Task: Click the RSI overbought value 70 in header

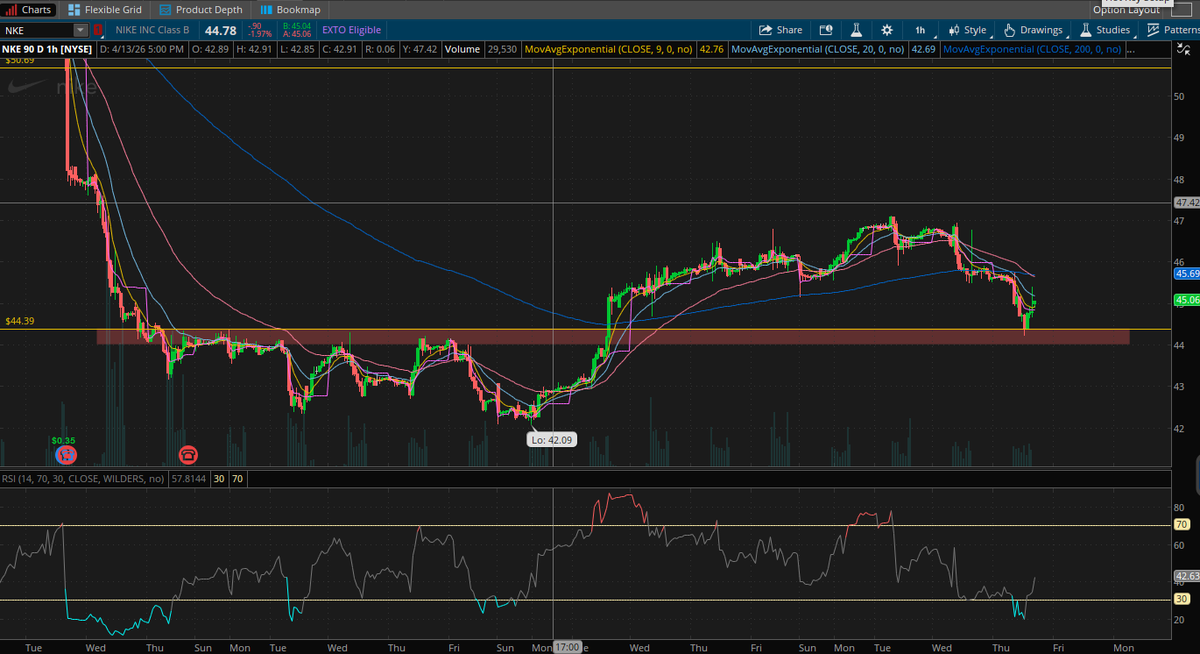Action: (x=238, y=479)
